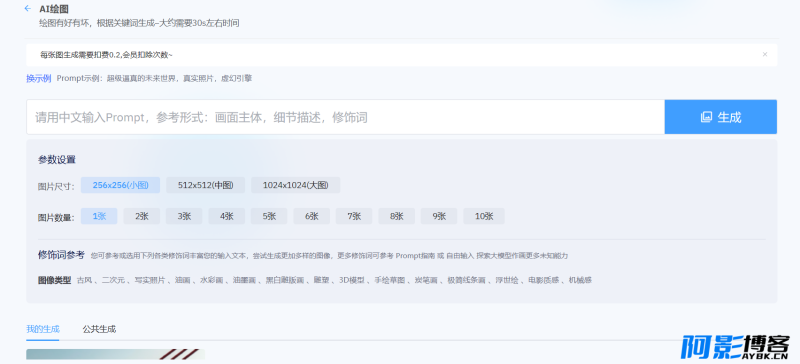Click the back arrow next to AI绘图
The height and width of the screenshot is (364, 800).
point(28,8)
